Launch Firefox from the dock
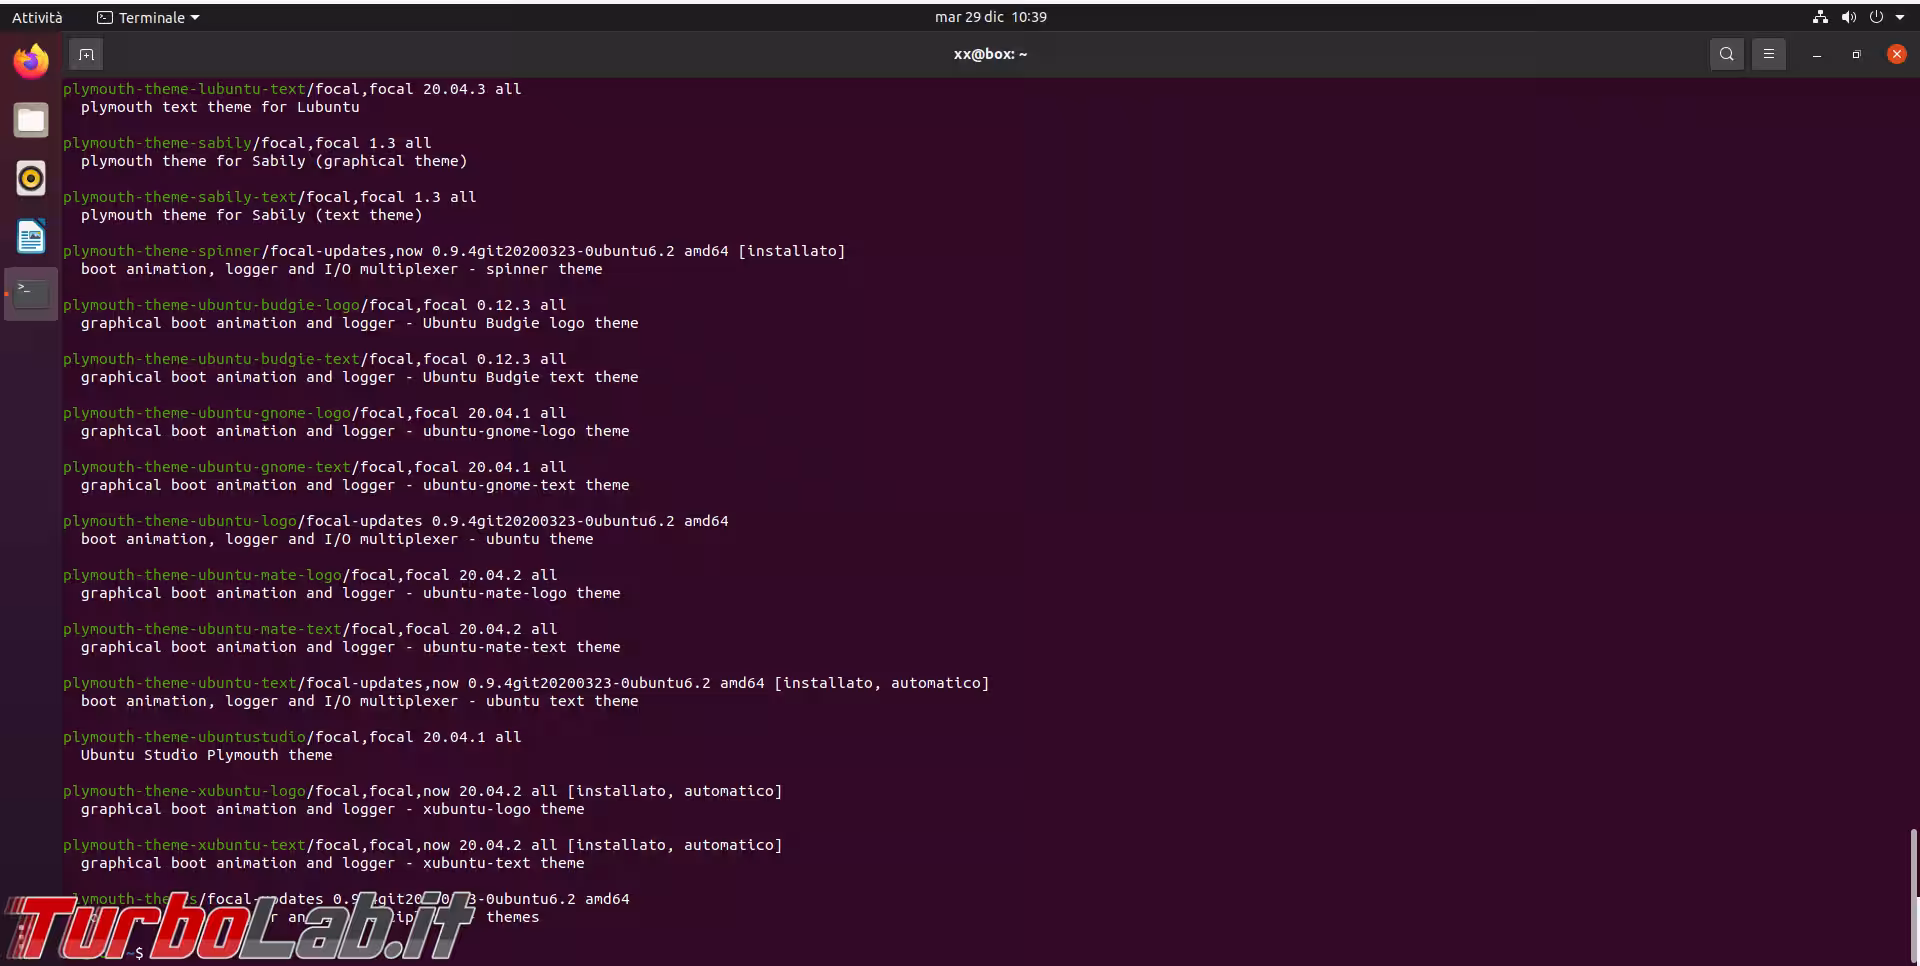 coord(31,62)
